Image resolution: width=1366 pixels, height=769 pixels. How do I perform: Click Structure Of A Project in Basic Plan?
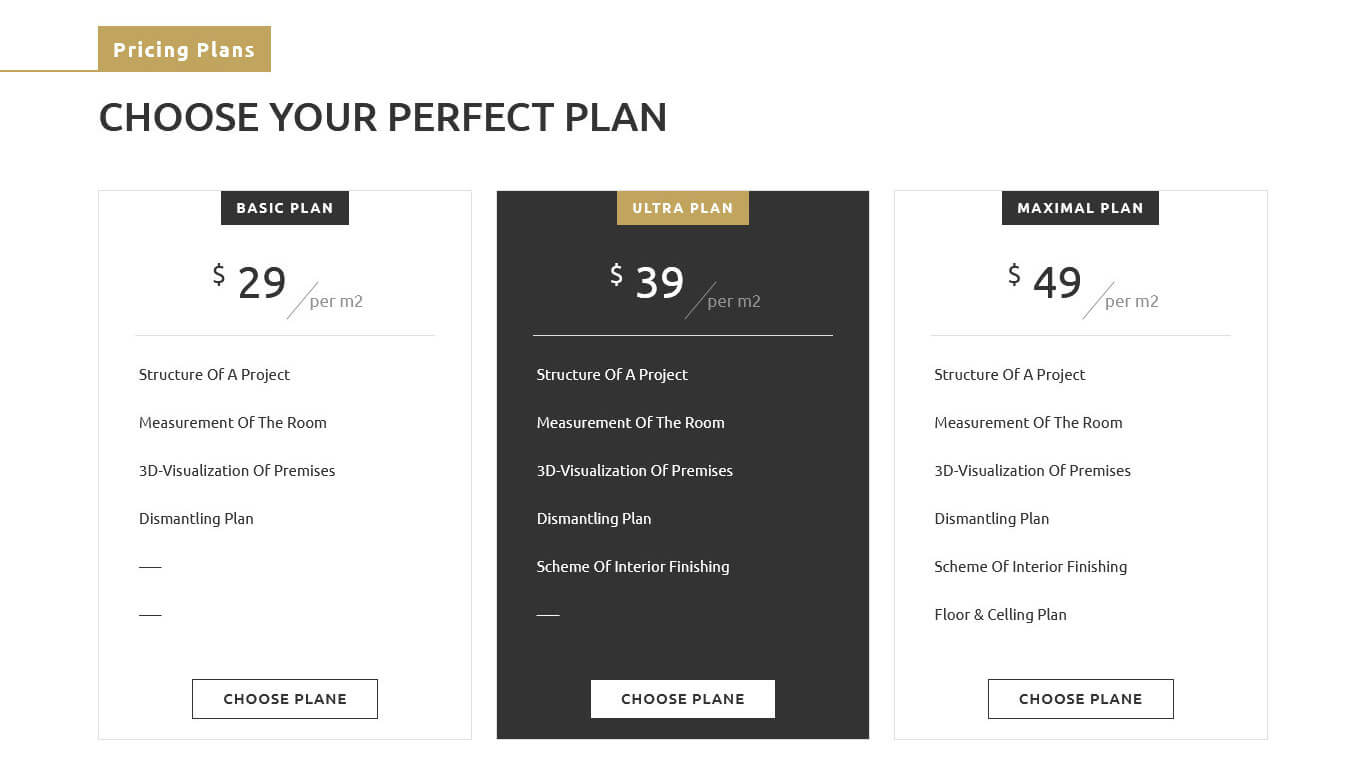214,375
